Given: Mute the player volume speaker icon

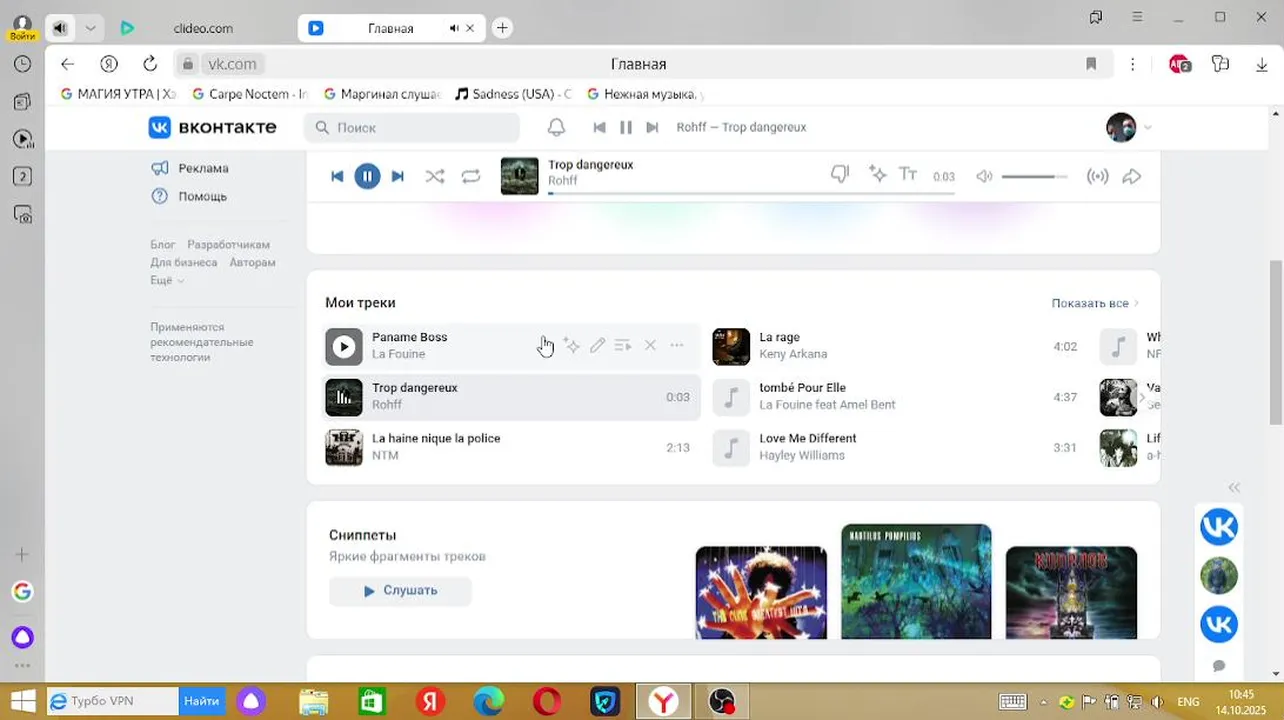Looking at the screenshot, I should pos(984,176).
